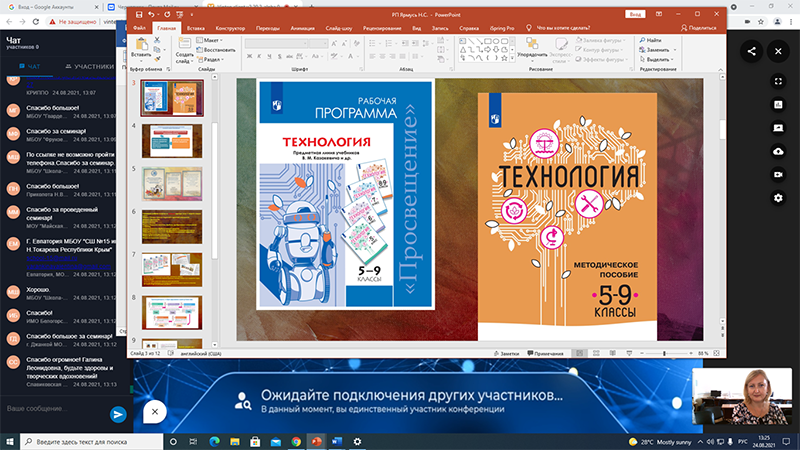Click the Format Painter brush icon

click(157, 59)
